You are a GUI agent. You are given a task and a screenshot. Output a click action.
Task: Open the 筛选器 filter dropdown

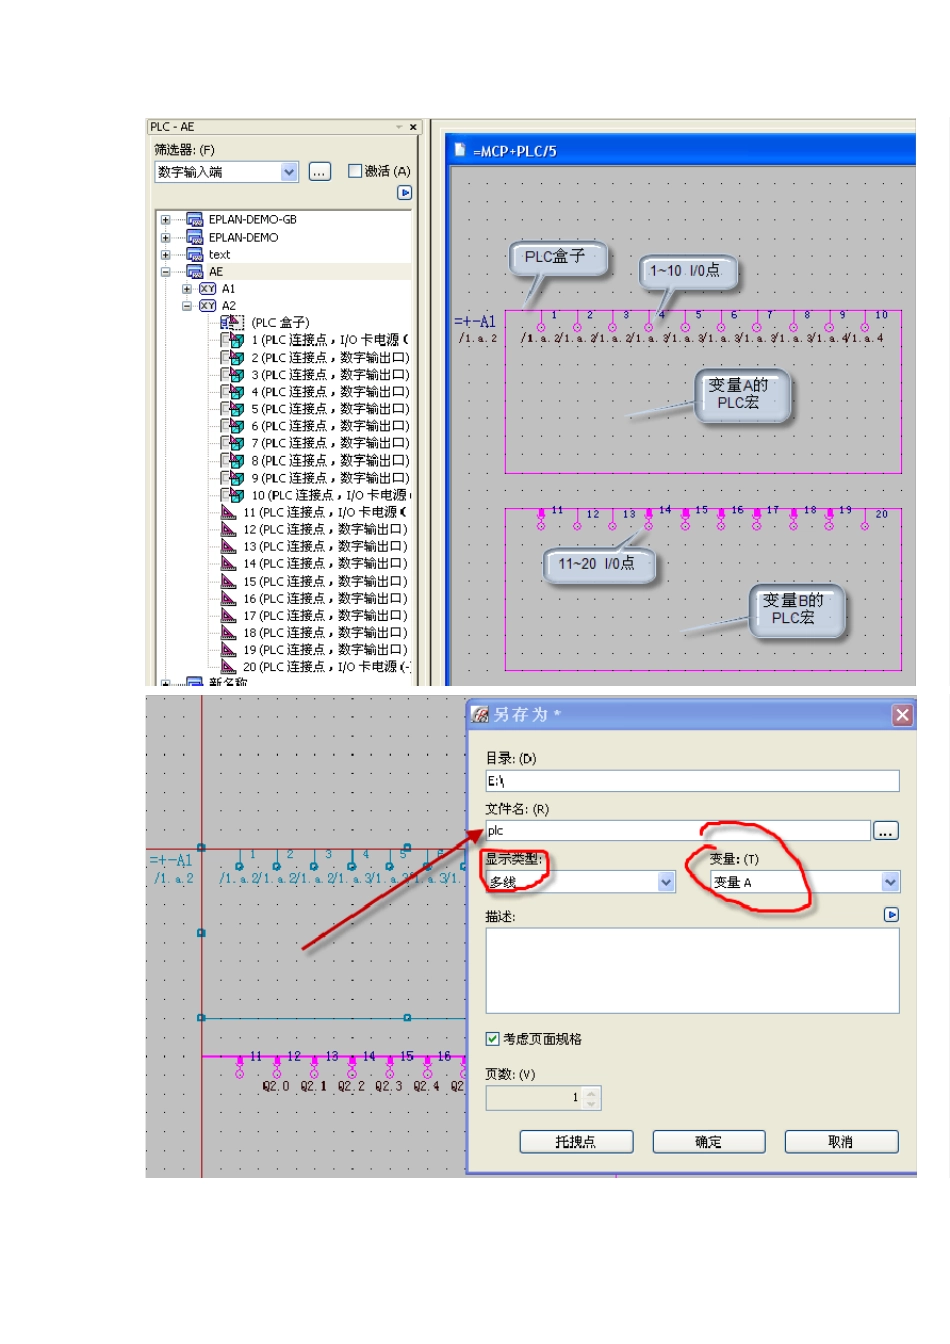(x=289, y=172)
